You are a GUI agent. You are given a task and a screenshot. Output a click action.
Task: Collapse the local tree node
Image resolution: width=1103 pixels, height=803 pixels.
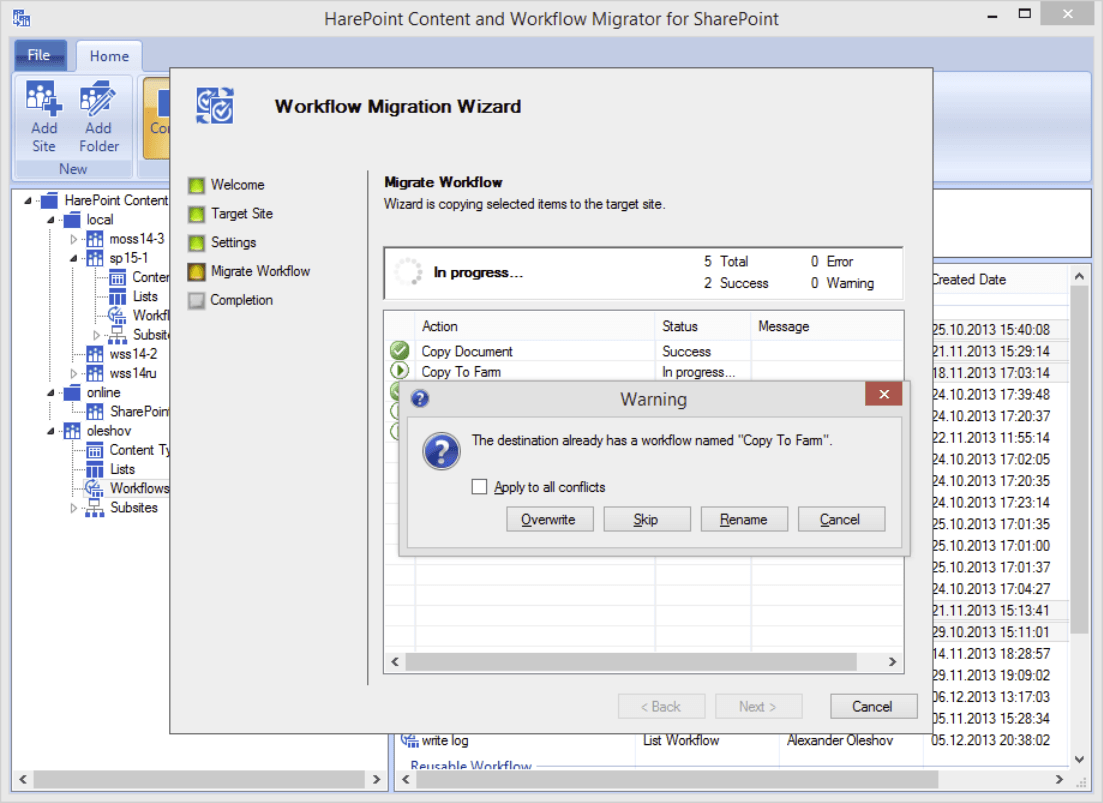click(51, 220)
